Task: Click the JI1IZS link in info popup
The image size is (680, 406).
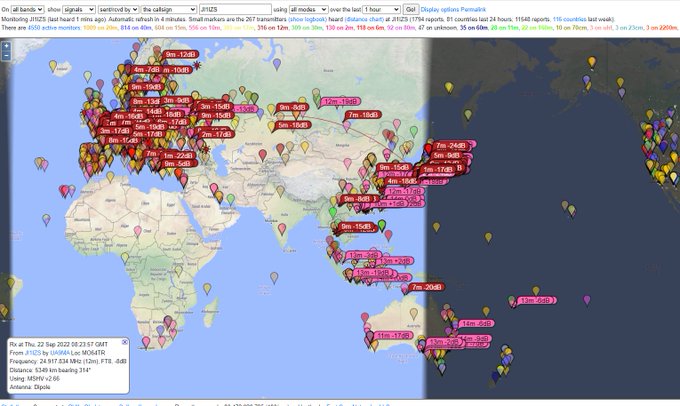Action: point(33,353)
